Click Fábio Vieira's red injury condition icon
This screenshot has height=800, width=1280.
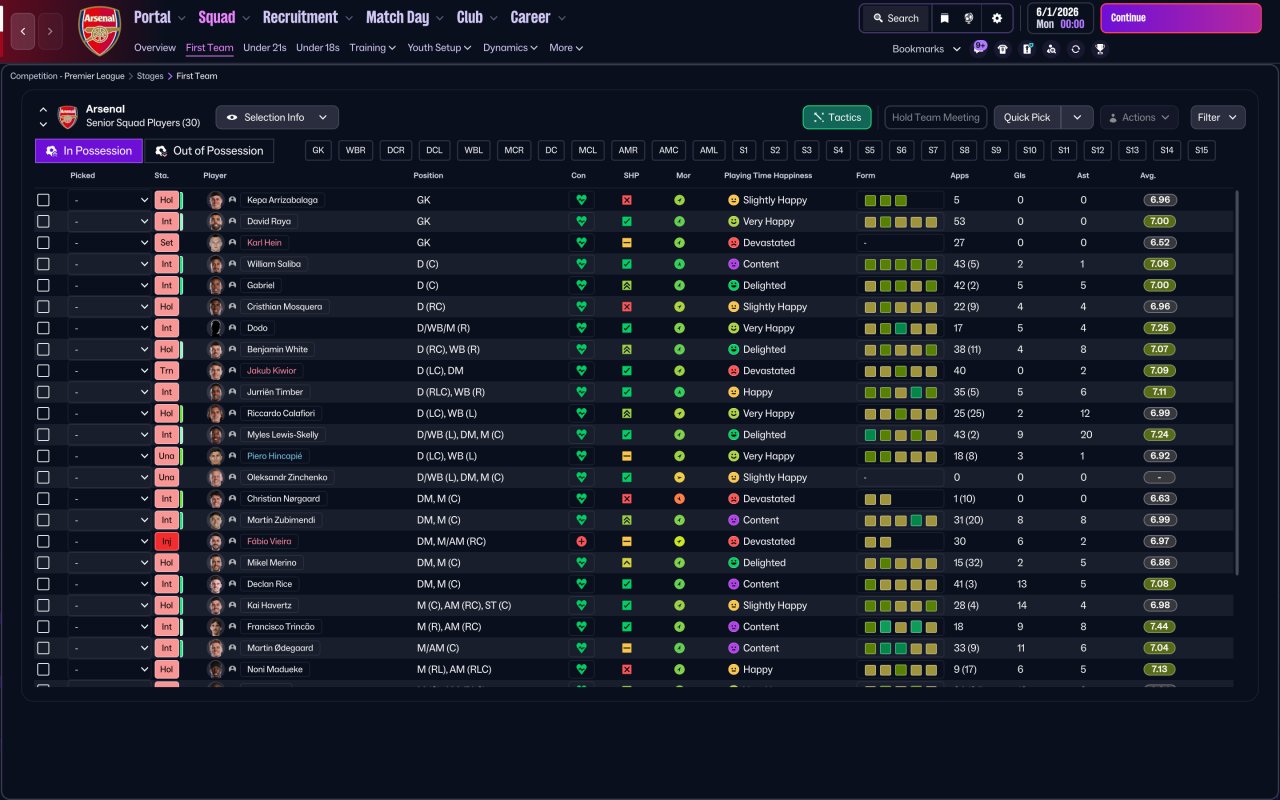(x=581, y=541)
